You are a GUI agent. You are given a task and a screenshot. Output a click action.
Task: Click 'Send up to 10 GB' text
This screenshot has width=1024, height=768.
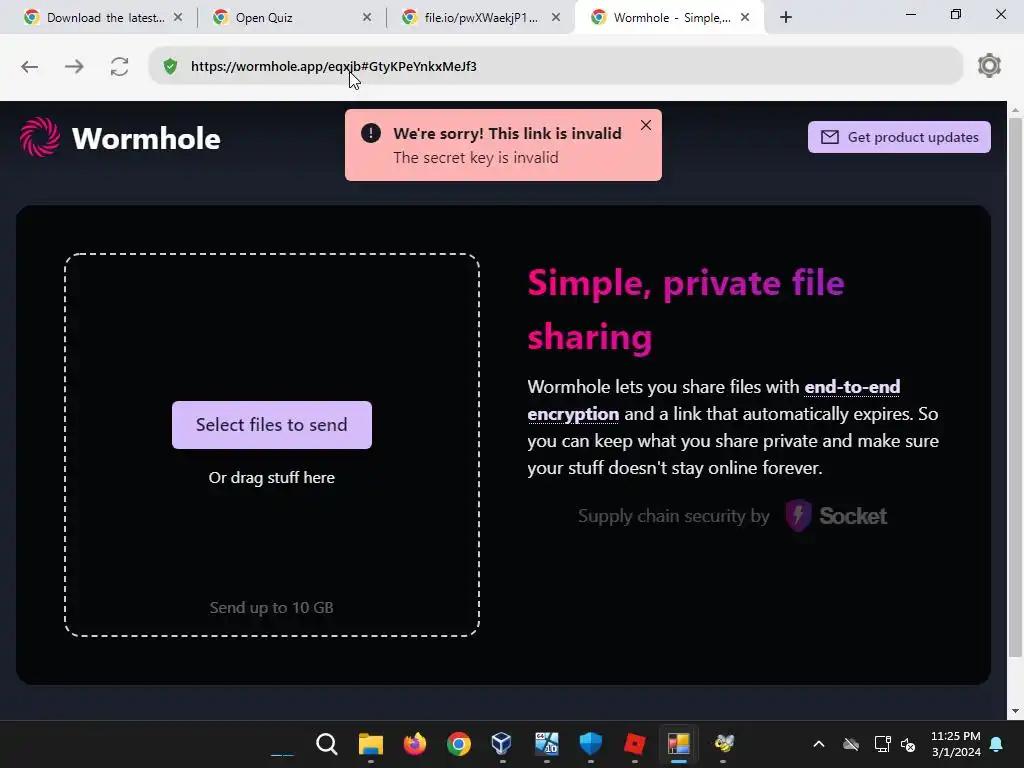tap(272, 607)
